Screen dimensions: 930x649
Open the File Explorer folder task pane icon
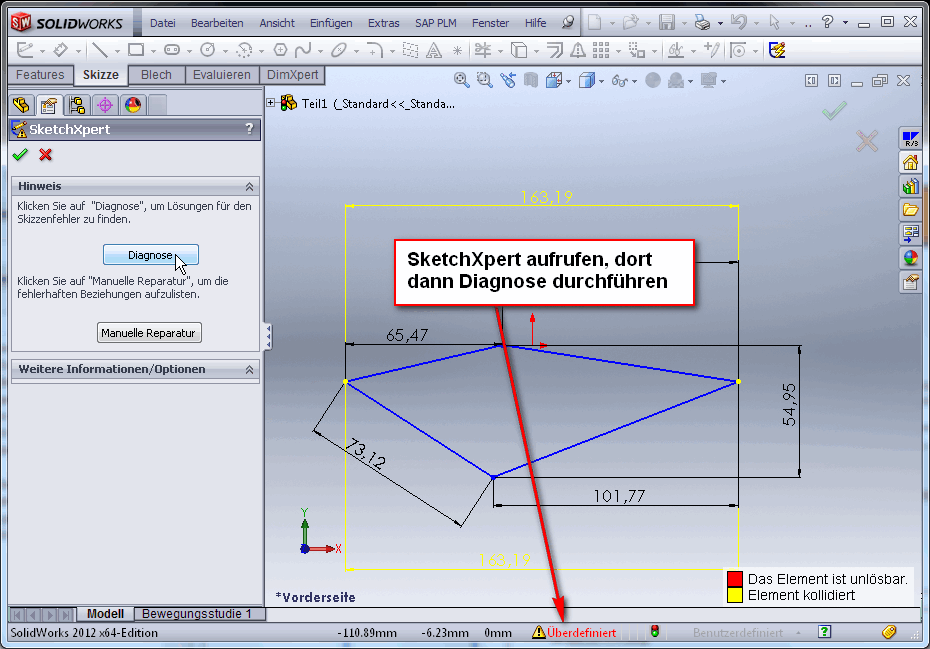(910, 210)
